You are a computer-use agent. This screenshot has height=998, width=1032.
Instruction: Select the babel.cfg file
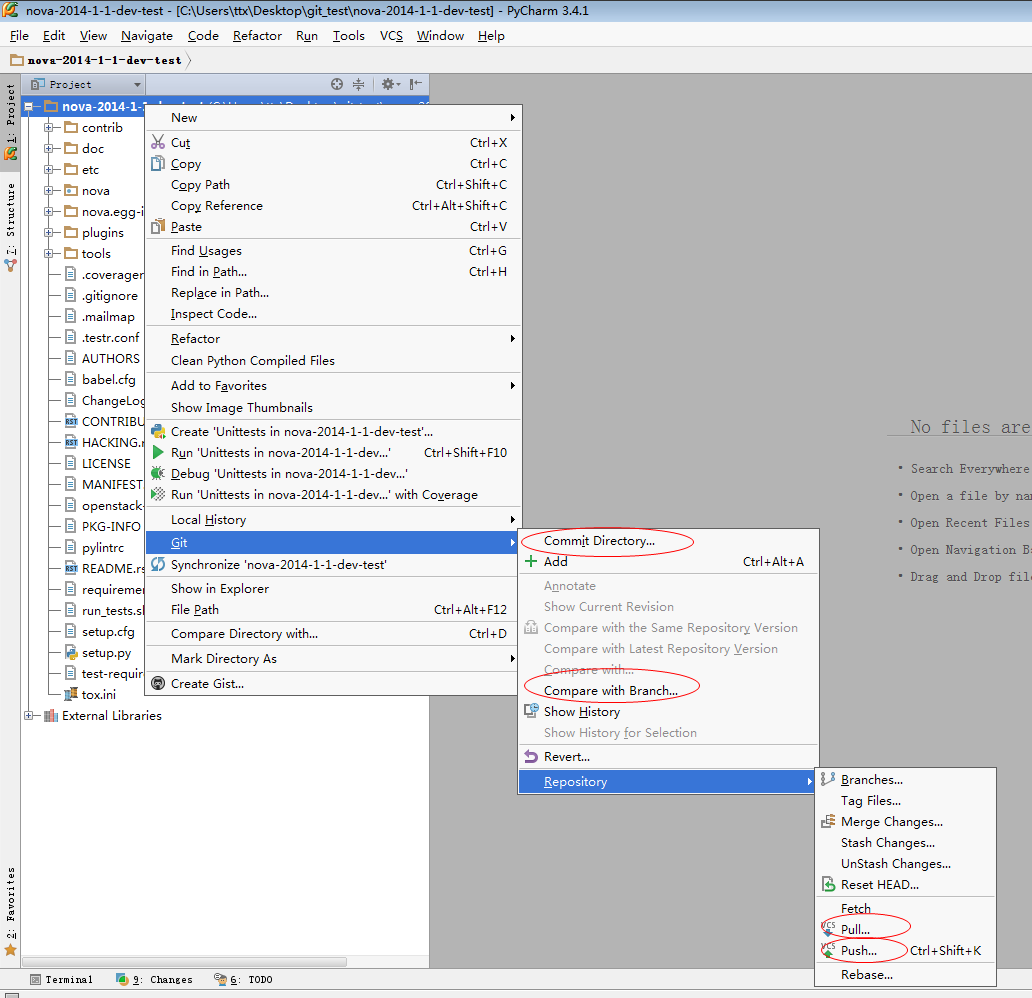pyautogui.click(x=108, y=380)
